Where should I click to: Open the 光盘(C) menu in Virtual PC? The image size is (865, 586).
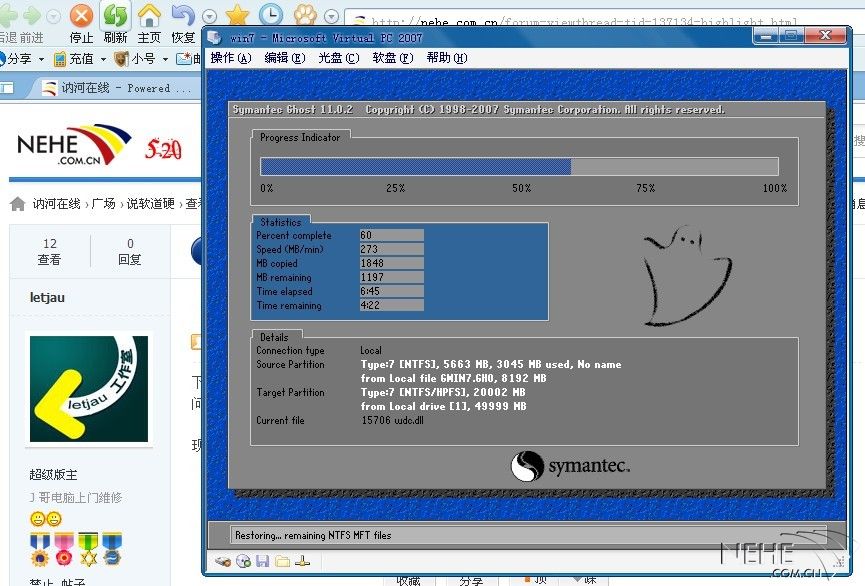[x=338, y=58]
